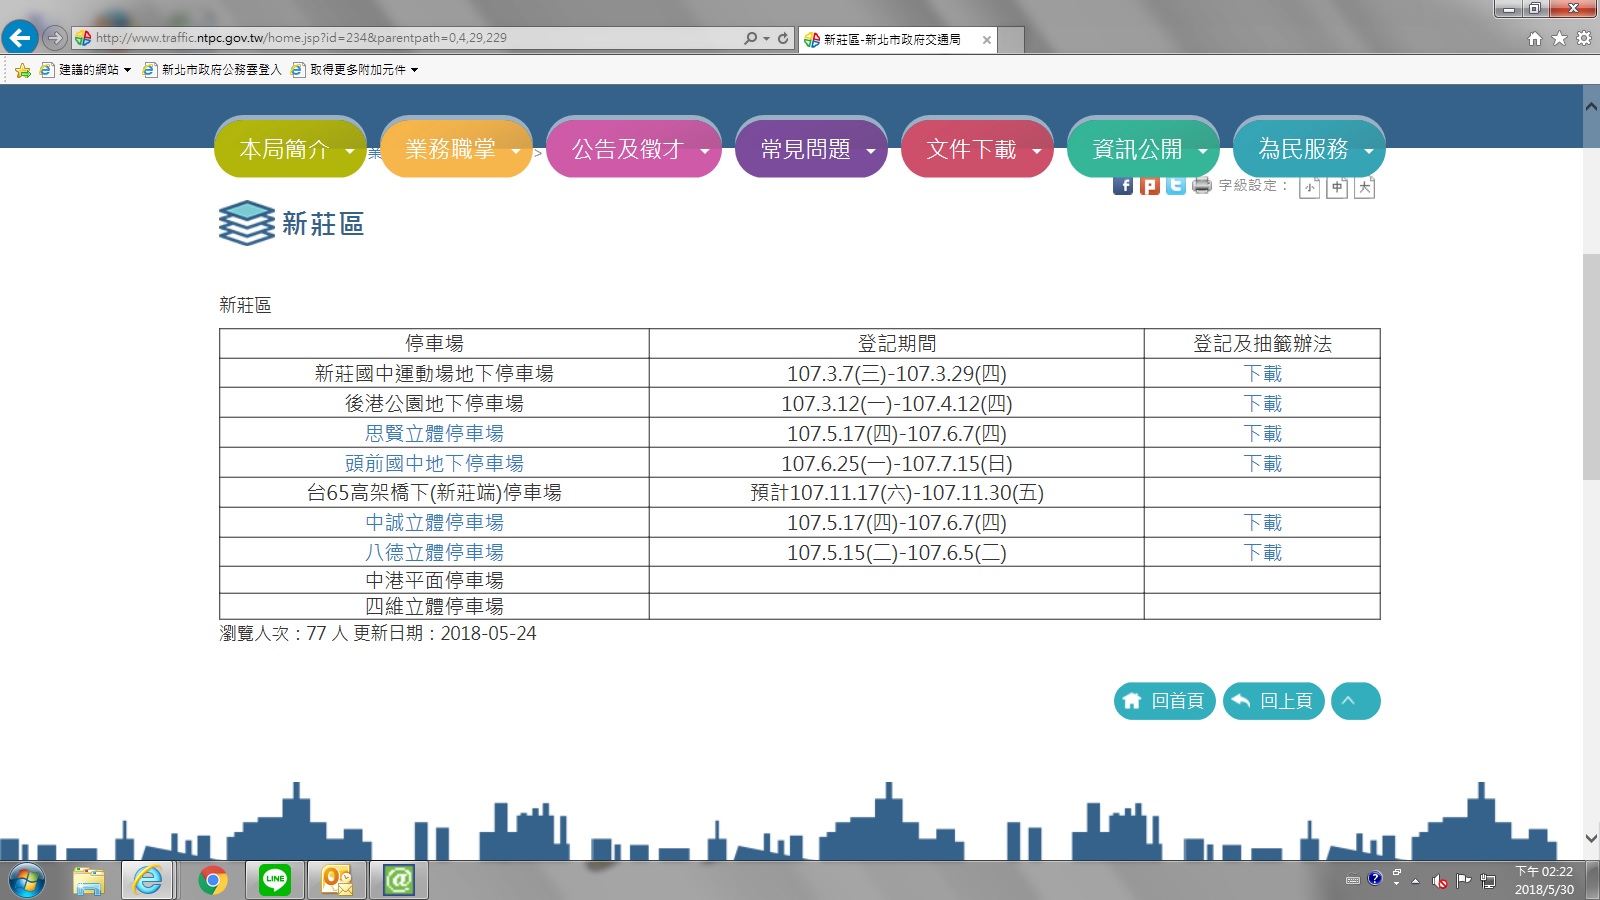This screenshot has width=1600, height=900.
Task: Click the URL address bar field
Action: 410,38
